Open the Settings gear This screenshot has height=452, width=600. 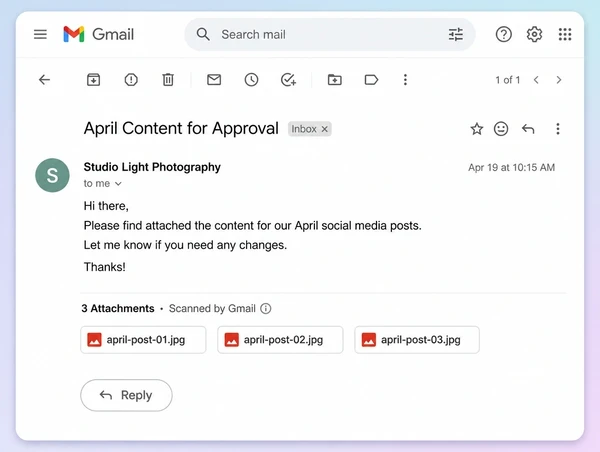point(534,34)
